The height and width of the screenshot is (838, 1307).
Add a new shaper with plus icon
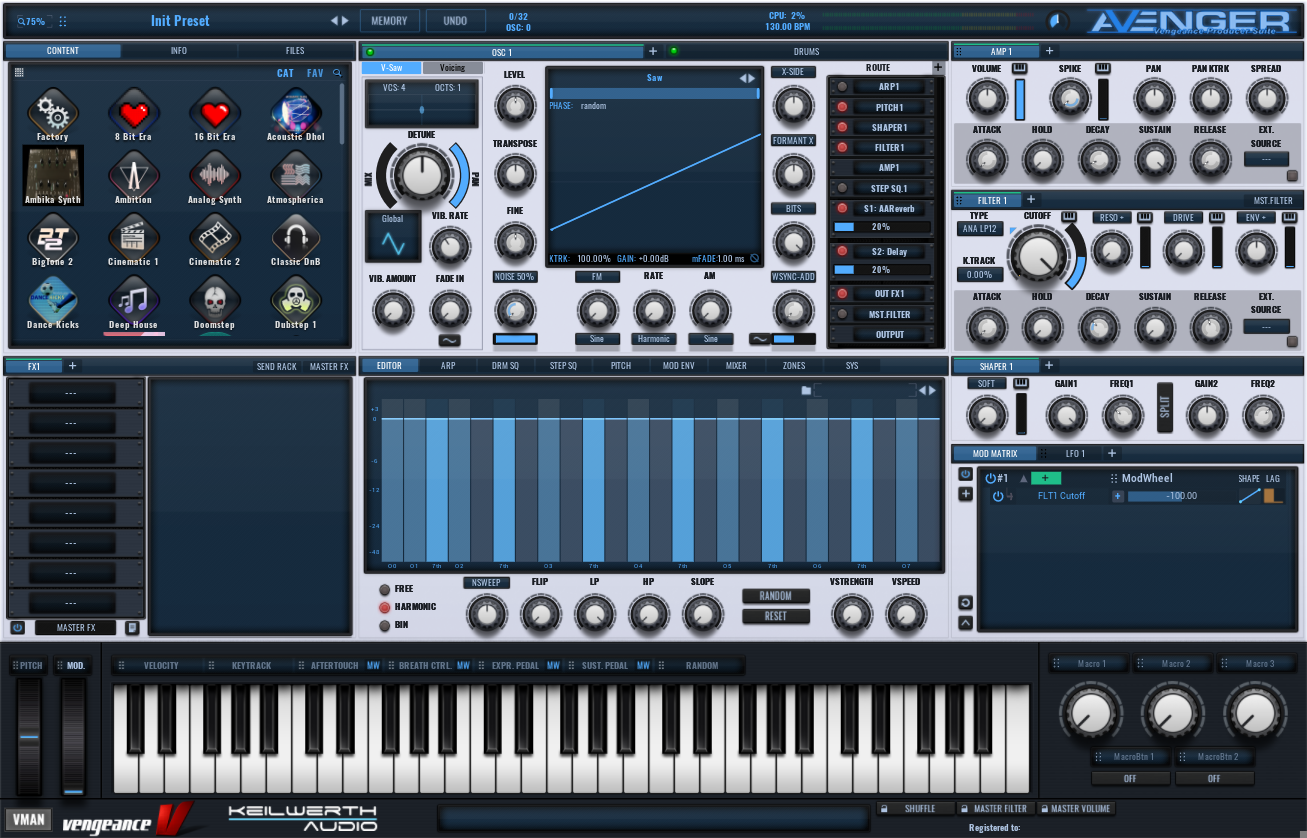tap(1047, 366)
